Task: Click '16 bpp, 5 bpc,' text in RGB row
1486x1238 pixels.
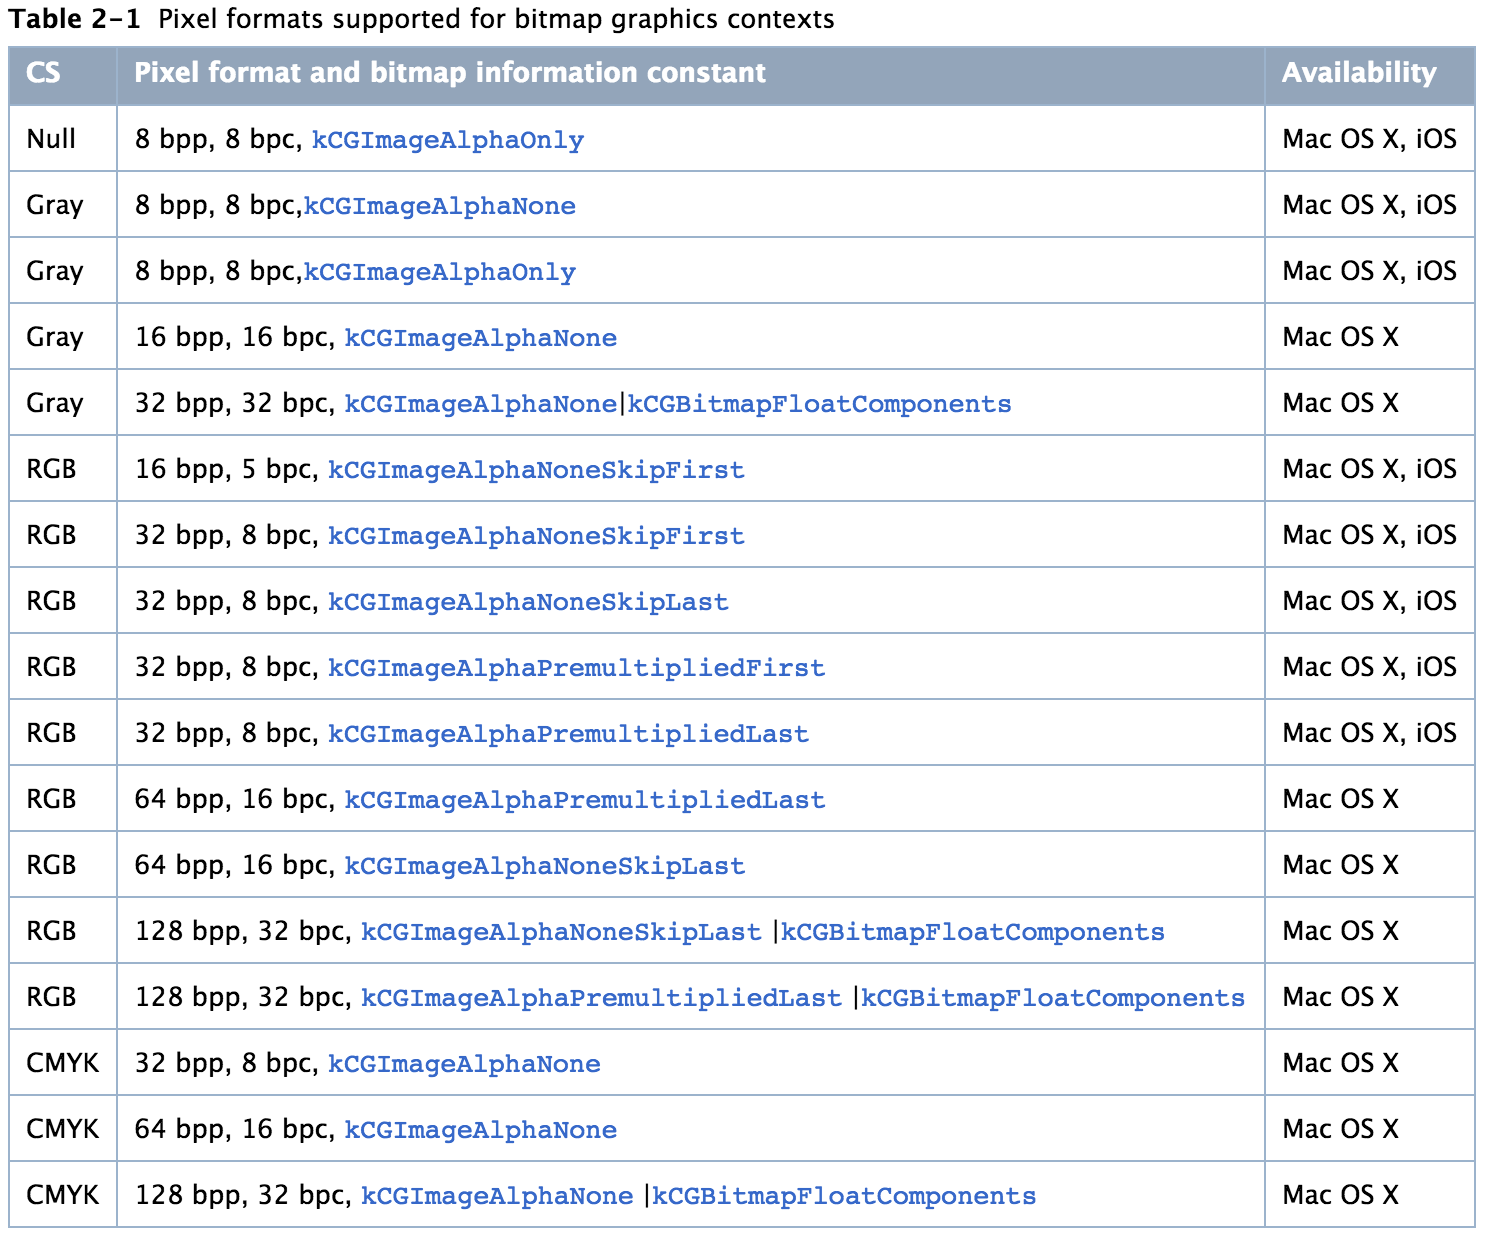Action: tap(227, 470)
